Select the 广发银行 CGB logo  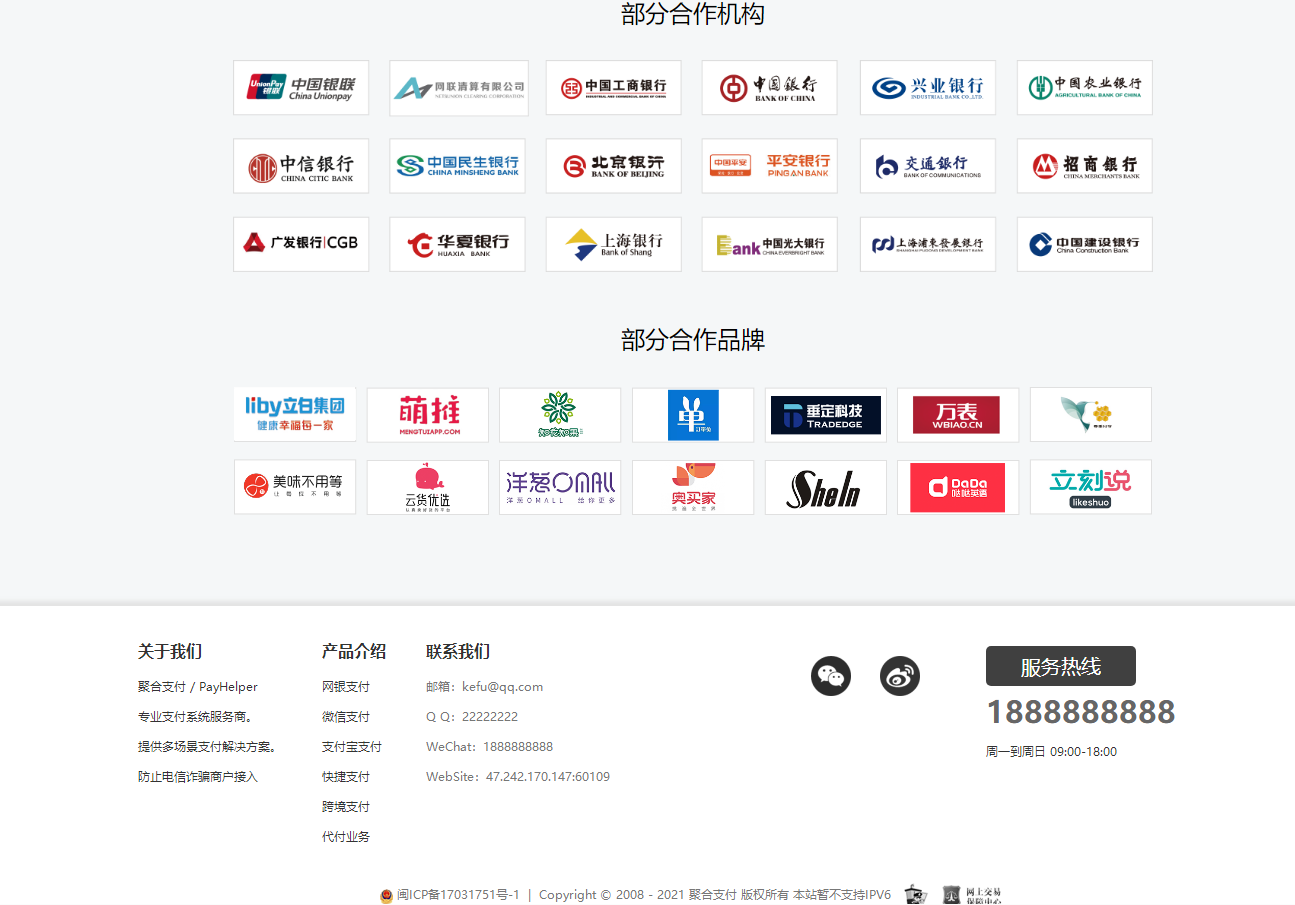(301, 244)
